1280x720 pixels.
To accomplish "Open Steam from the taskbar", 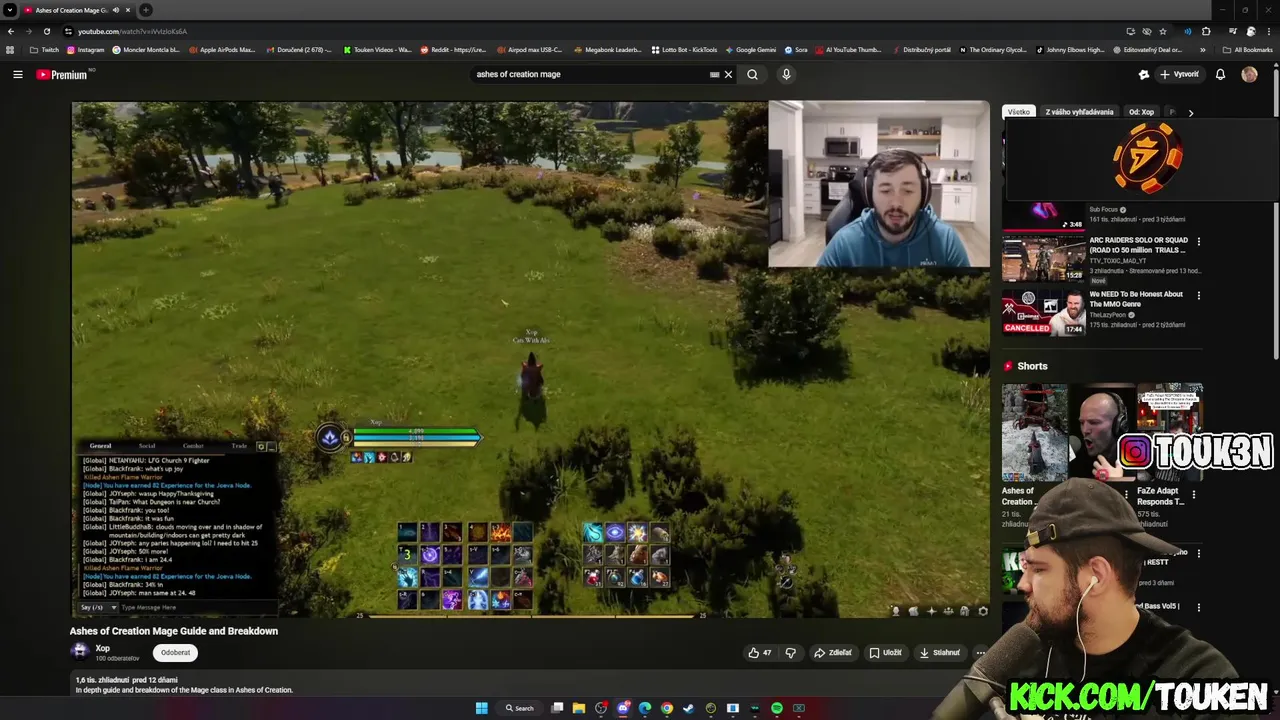I will (x=688, y=708).
